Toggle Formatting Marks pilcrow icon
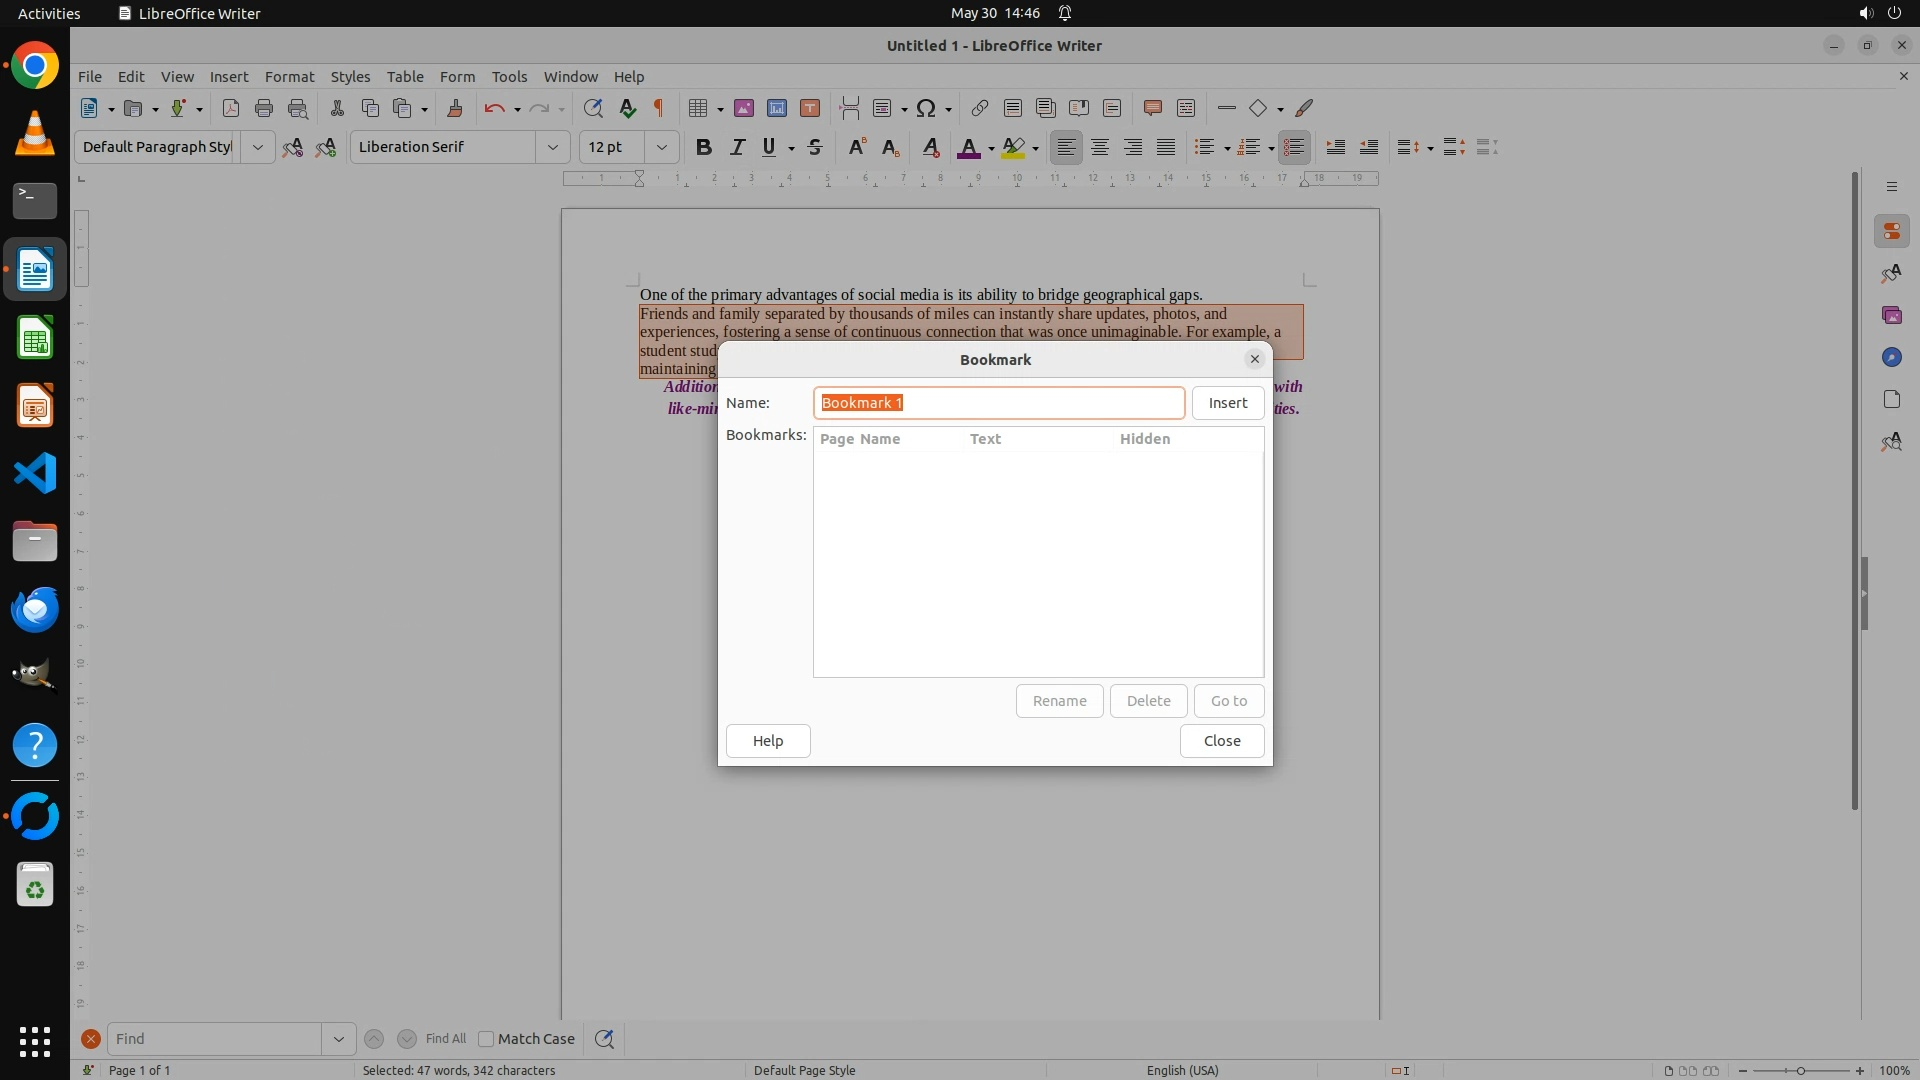The image size is (1920, 1080). 659,108
